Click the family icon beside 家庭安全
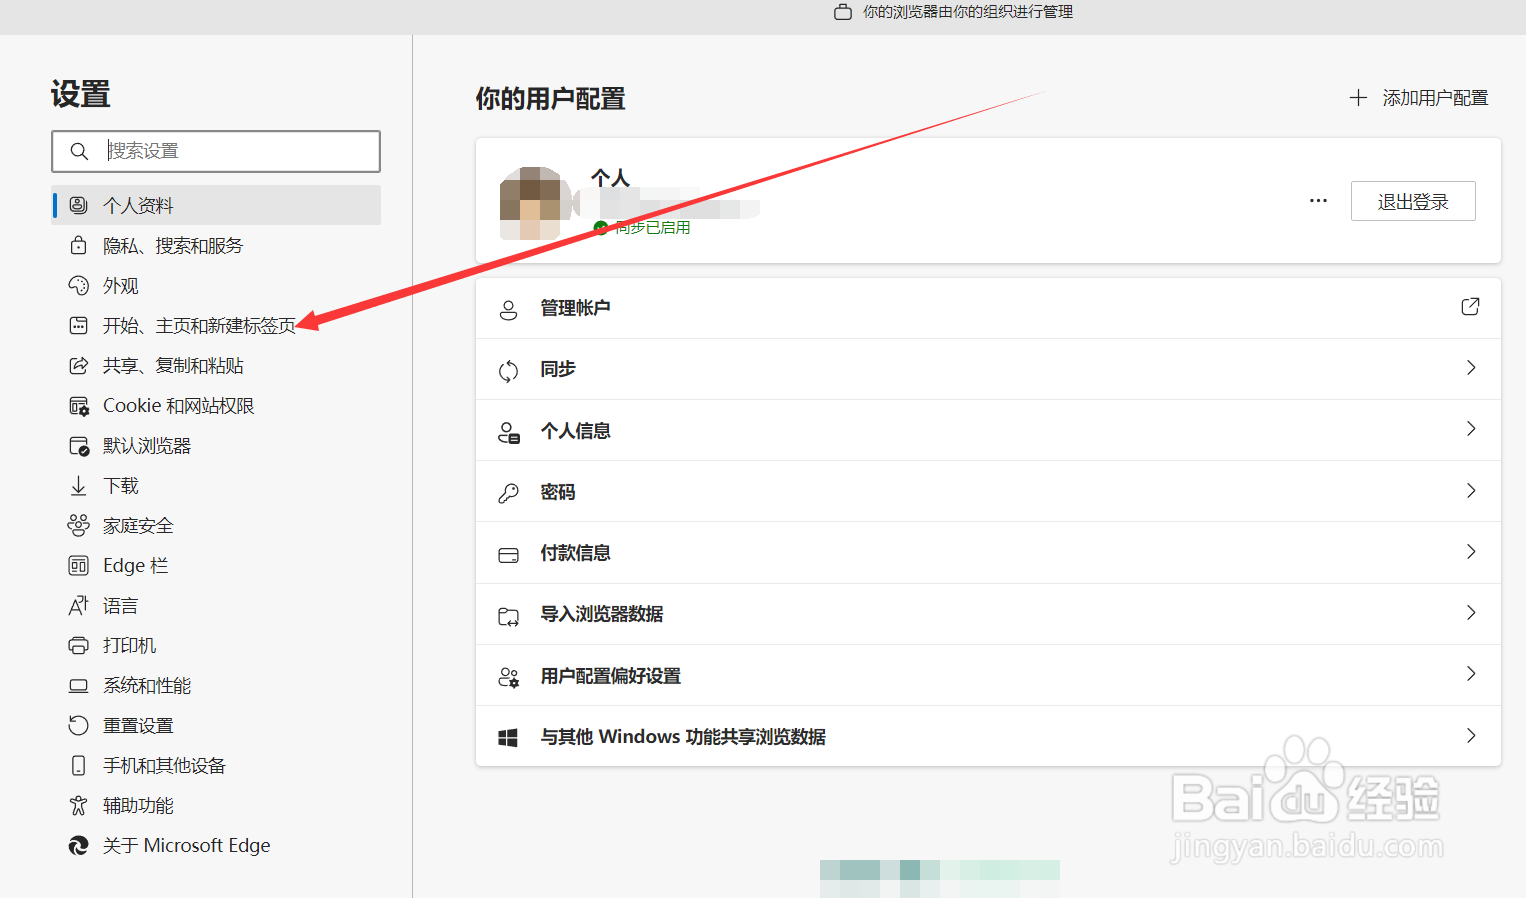This screenshot has width=1526, height=898. tap(78, 525)
